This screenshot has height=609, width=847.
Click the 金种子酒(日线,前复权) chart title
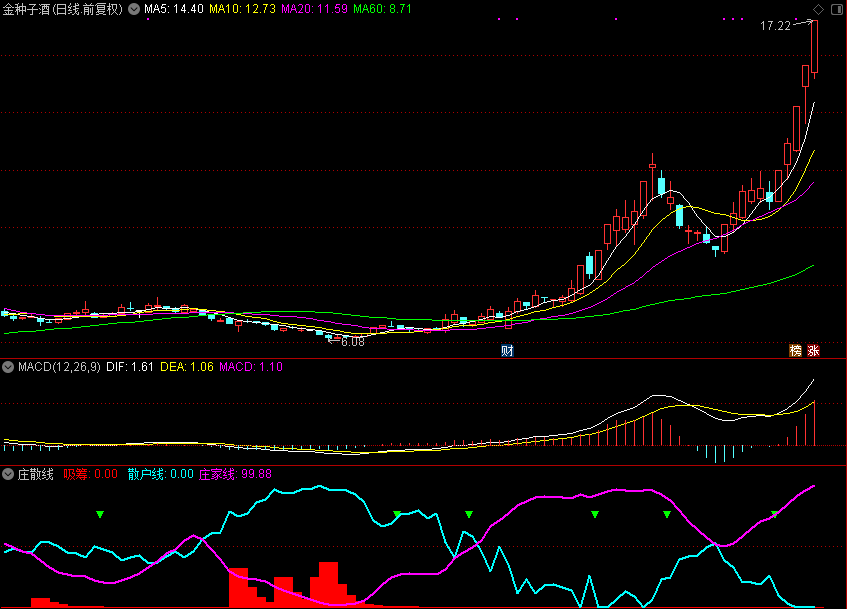pos(62,9)
